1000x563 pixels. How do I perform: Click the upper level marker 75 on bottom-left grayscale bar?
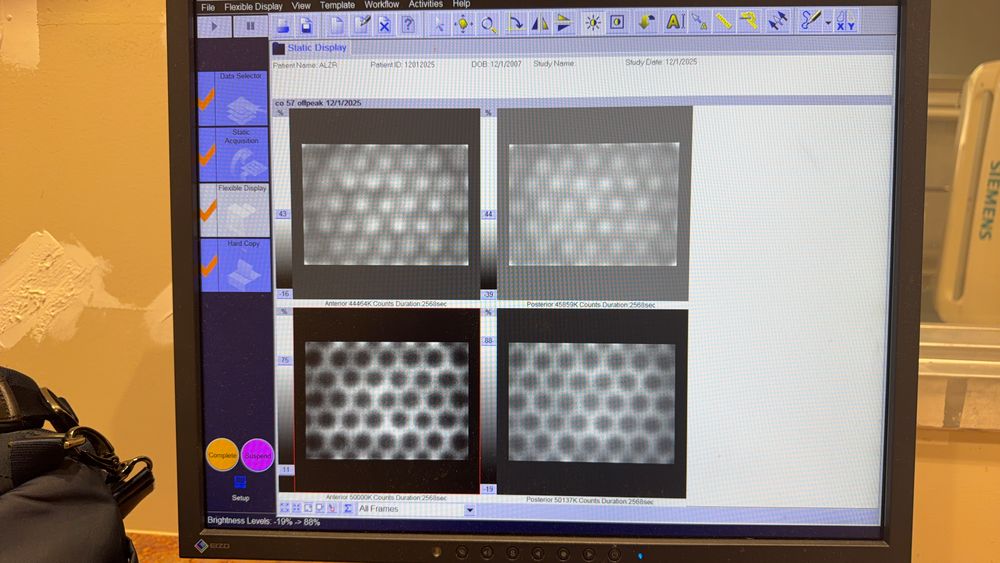click(x=285, y=360)
